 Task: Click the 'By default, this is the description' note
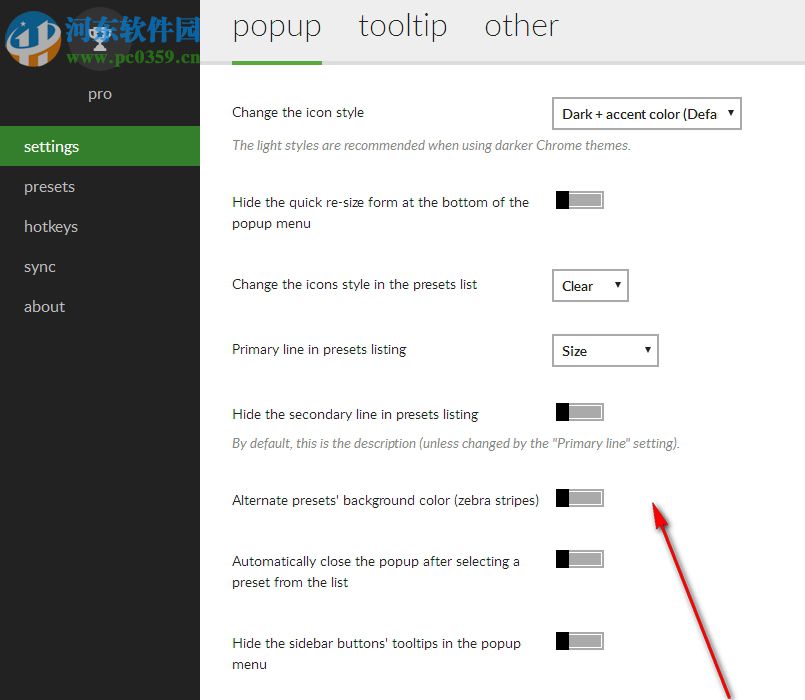click(x=456, y=443)
